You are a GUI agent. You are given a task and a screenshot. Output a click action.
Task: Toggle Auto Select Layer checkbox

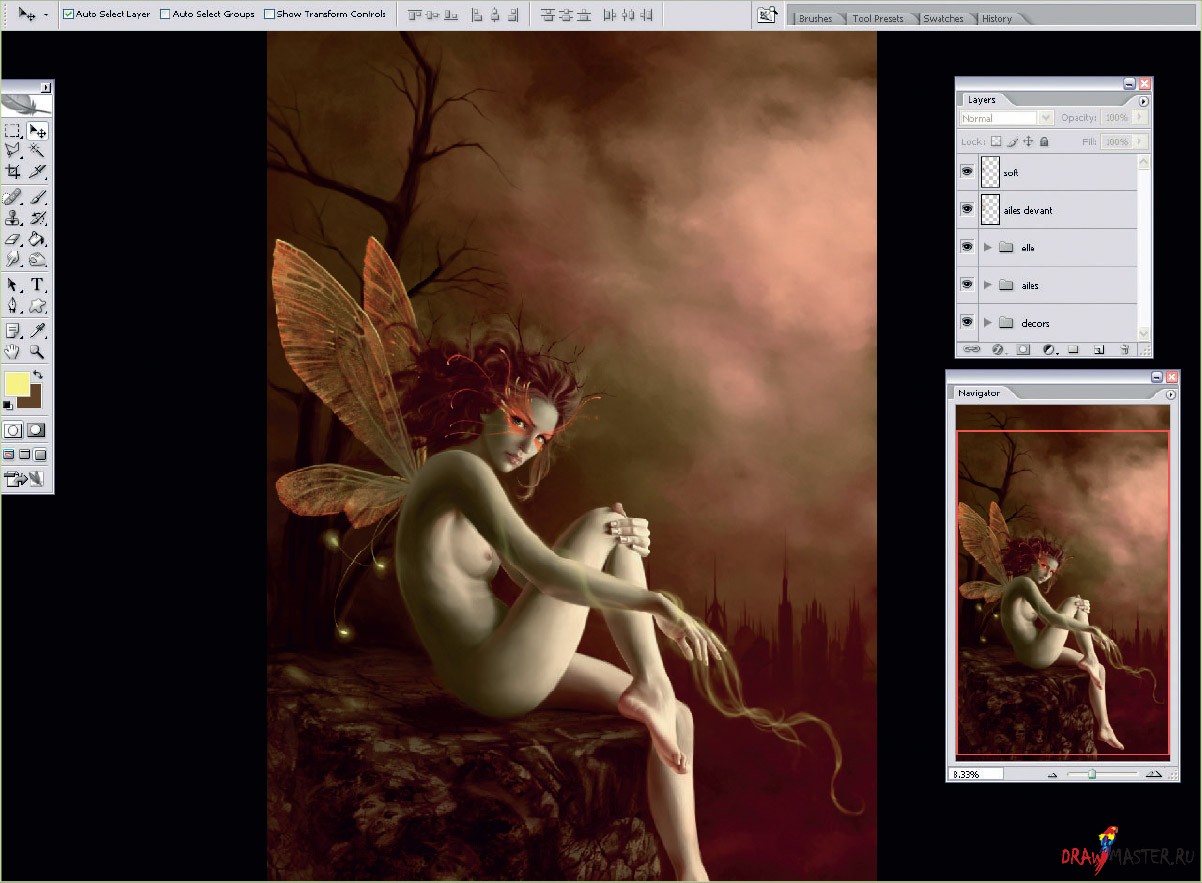(x=68, y=14)
